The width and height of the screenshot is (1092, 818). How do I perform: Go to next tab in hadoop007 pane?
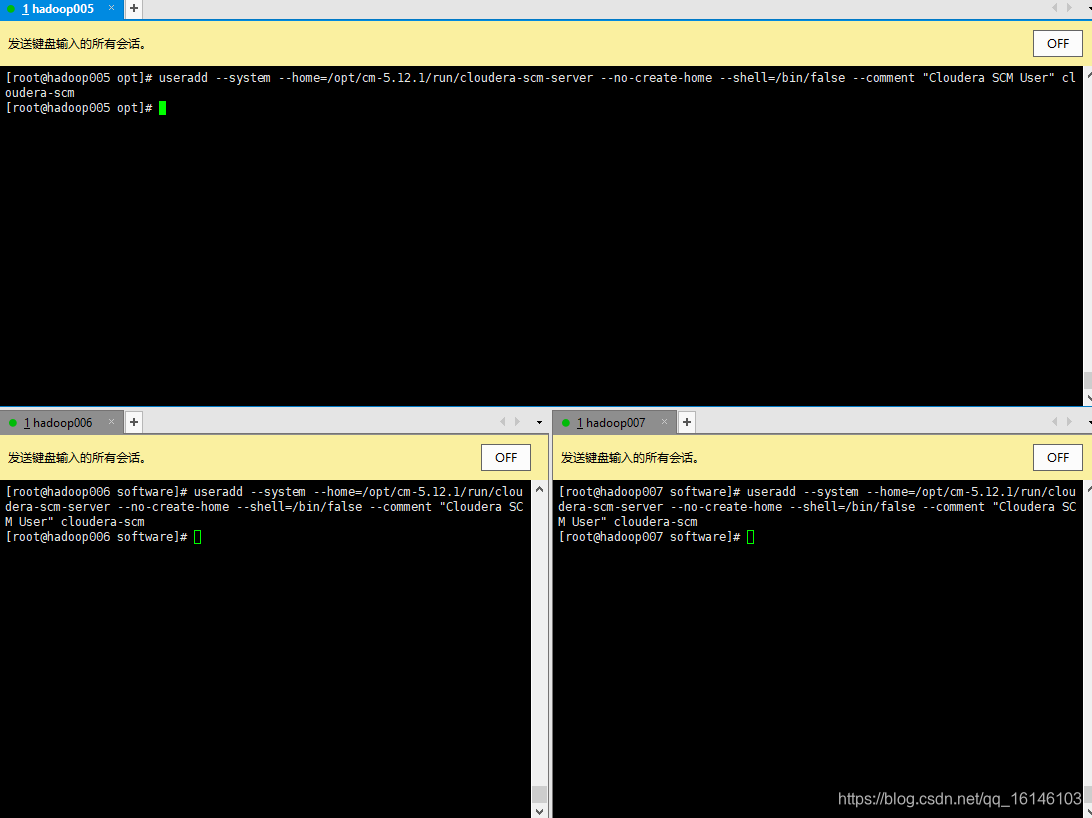(1070, 422)
